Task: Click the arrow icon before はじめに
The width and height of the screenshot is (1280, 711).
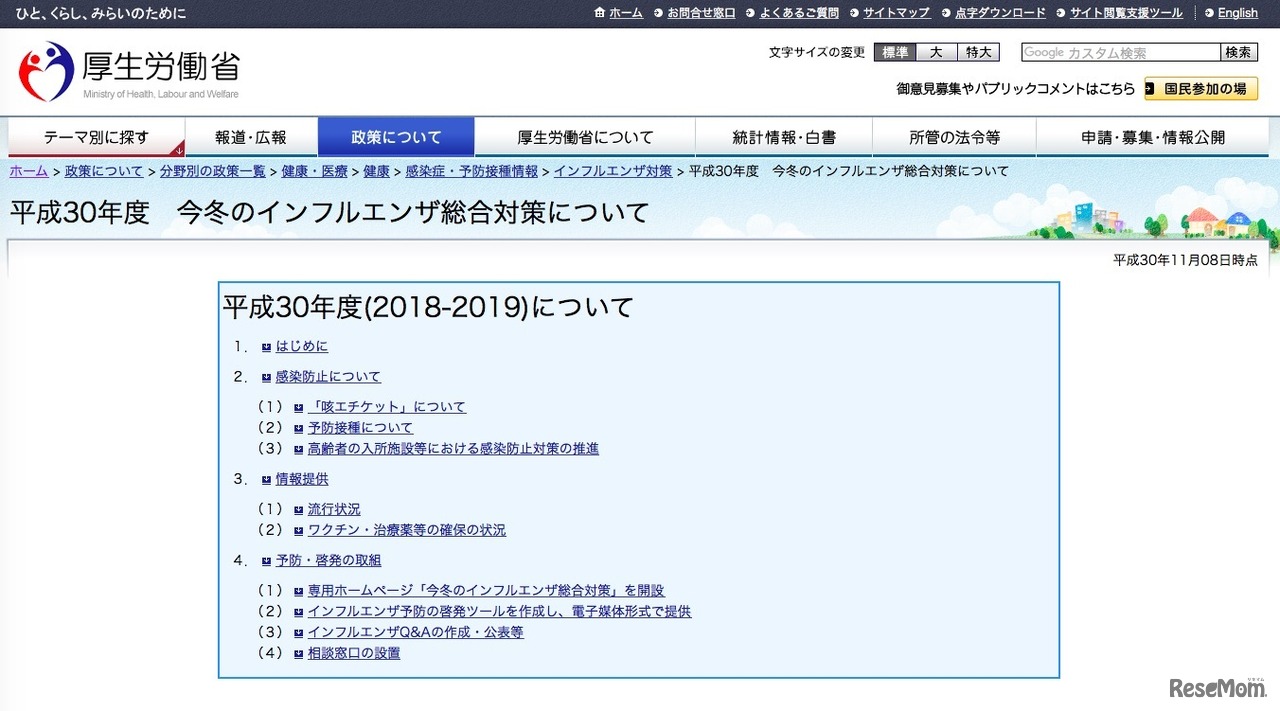Action: [x=266, y=347]
